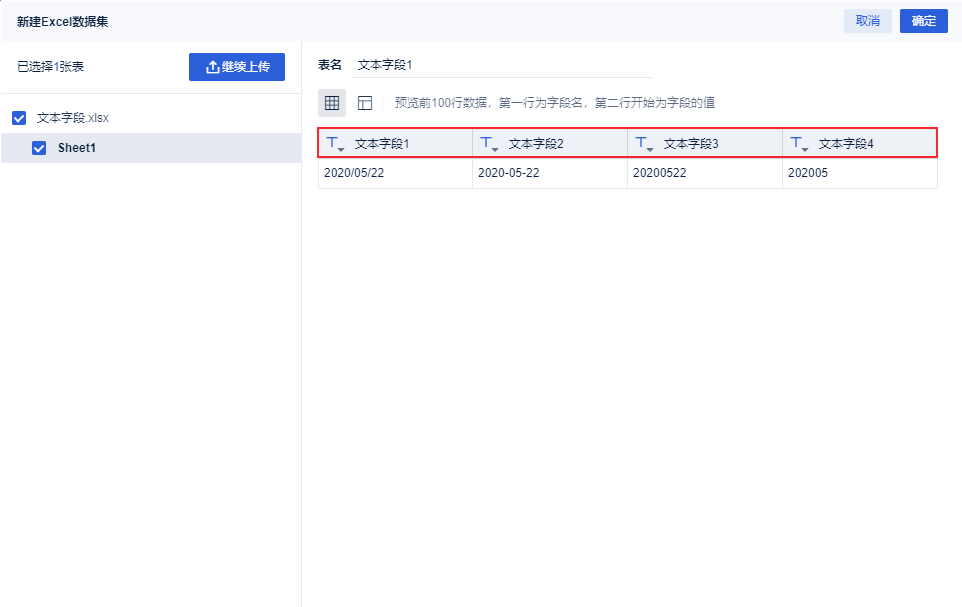Select cell with value 20200522
The height and width of the screenshot is (607, 962).
point(704,173)
